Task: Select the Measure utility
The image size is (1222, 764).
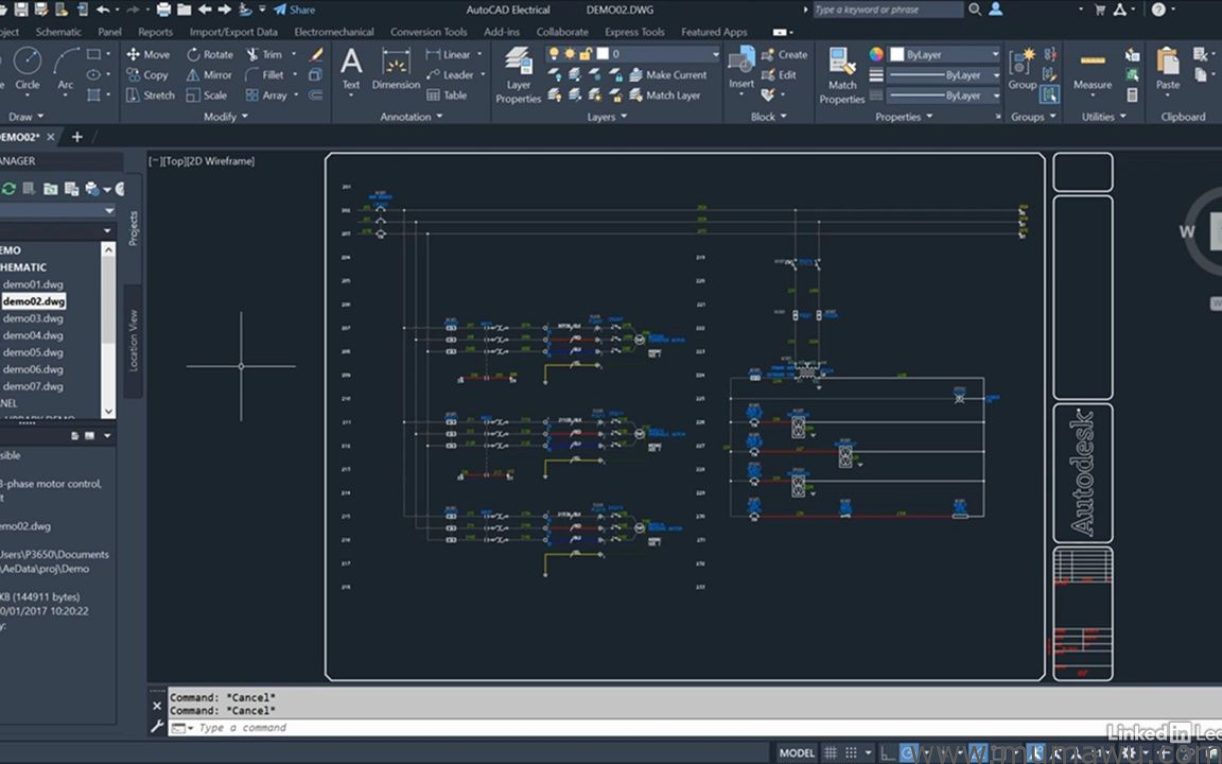Action: (1092, 70)
